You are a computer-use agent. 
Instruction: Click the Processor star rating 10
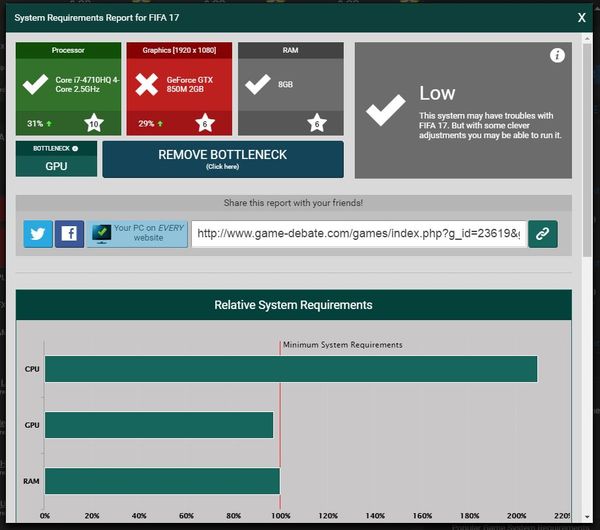coord(94,123)
